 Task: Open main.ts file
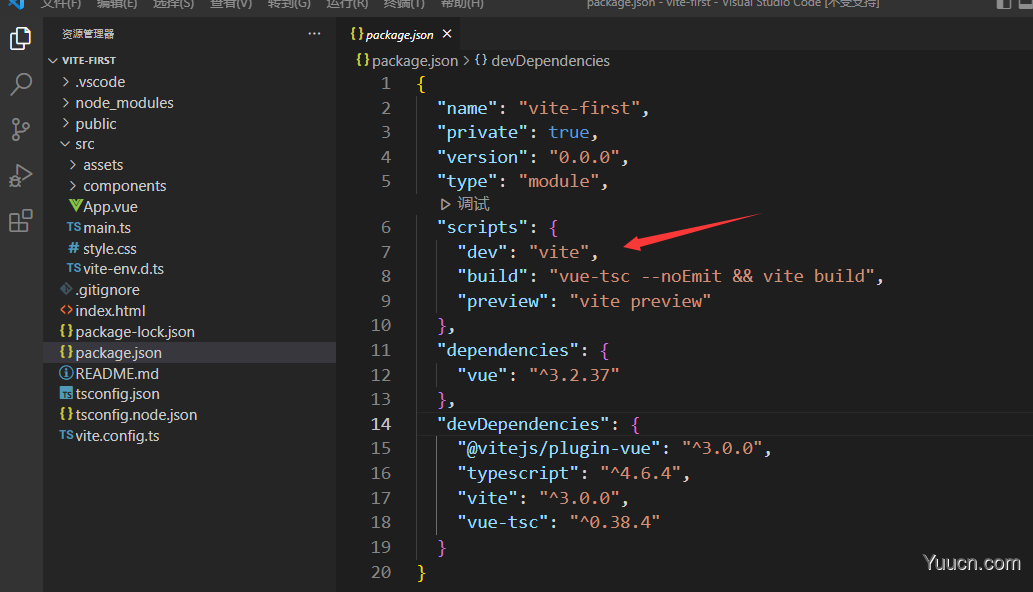pos(107,228)
